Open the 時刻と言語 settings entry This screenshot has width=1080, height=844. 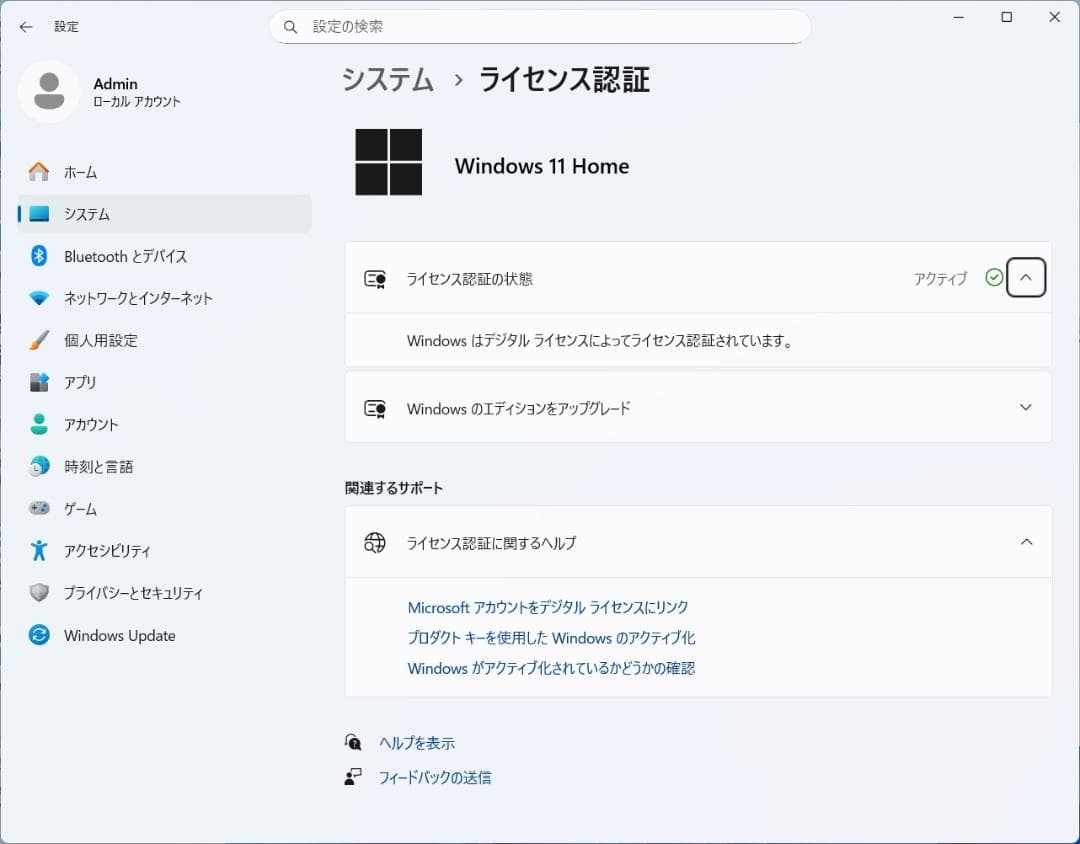[x=38, y=466]
